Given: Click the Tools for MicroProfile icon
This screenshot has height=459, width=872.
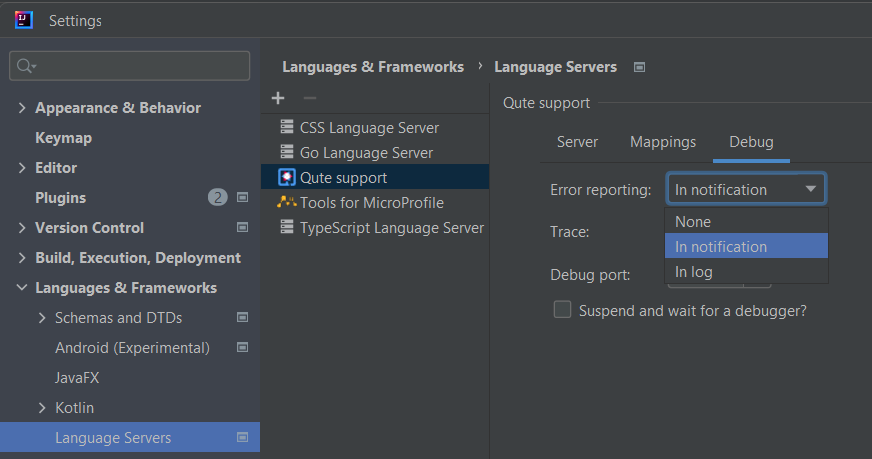Looking at the screenshot, I should pos(287,203).
